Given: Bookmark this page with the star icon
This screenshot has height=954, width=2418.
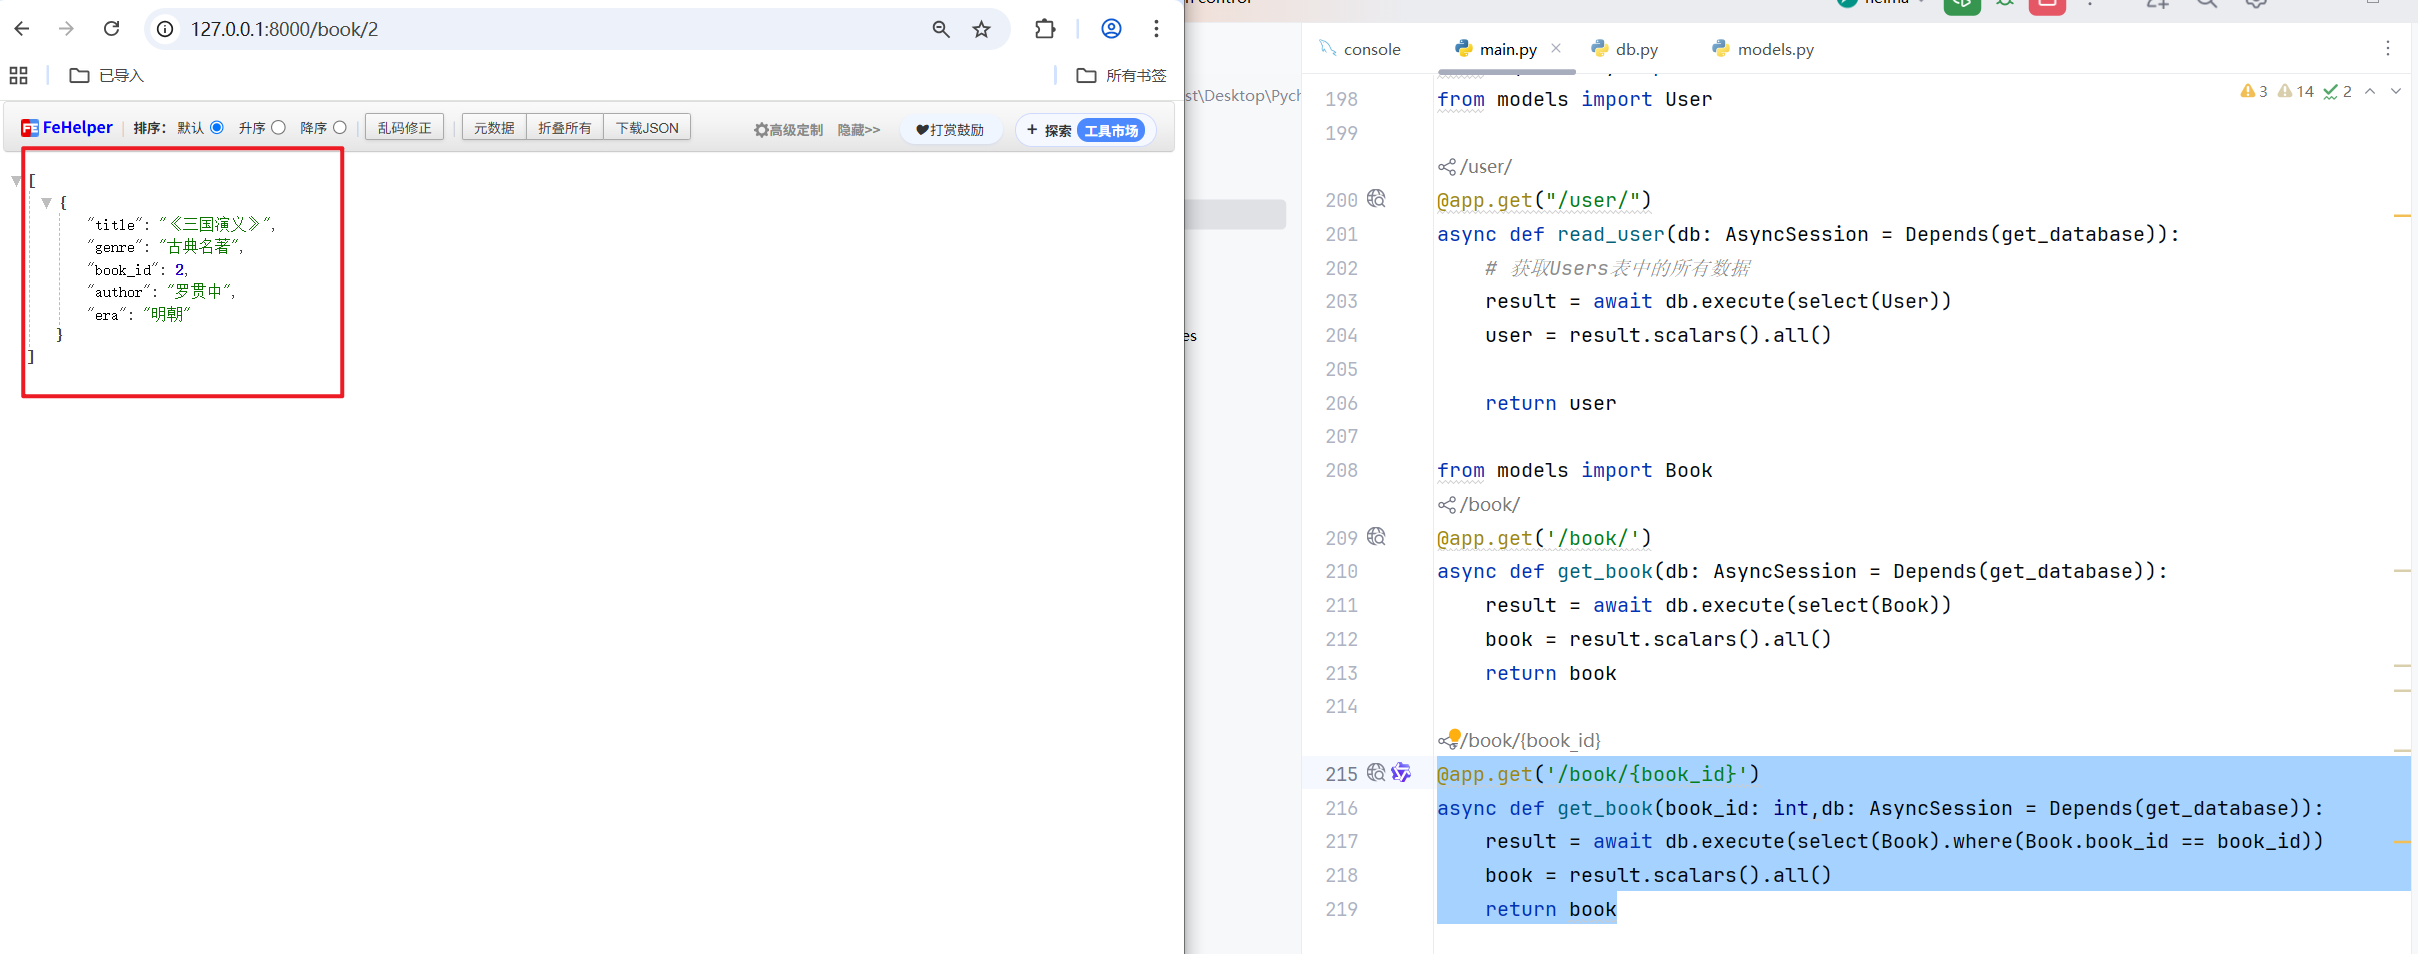Looking at the screenshot, I should pos(981,29).
